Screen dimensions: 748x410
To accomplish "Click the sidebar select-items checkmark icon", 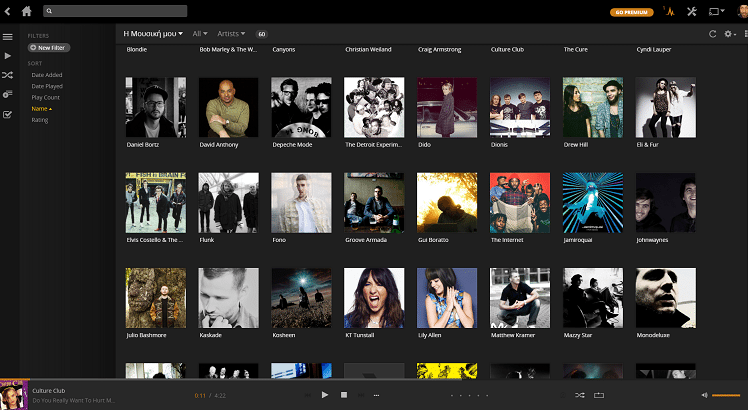I will click(8, 115).
